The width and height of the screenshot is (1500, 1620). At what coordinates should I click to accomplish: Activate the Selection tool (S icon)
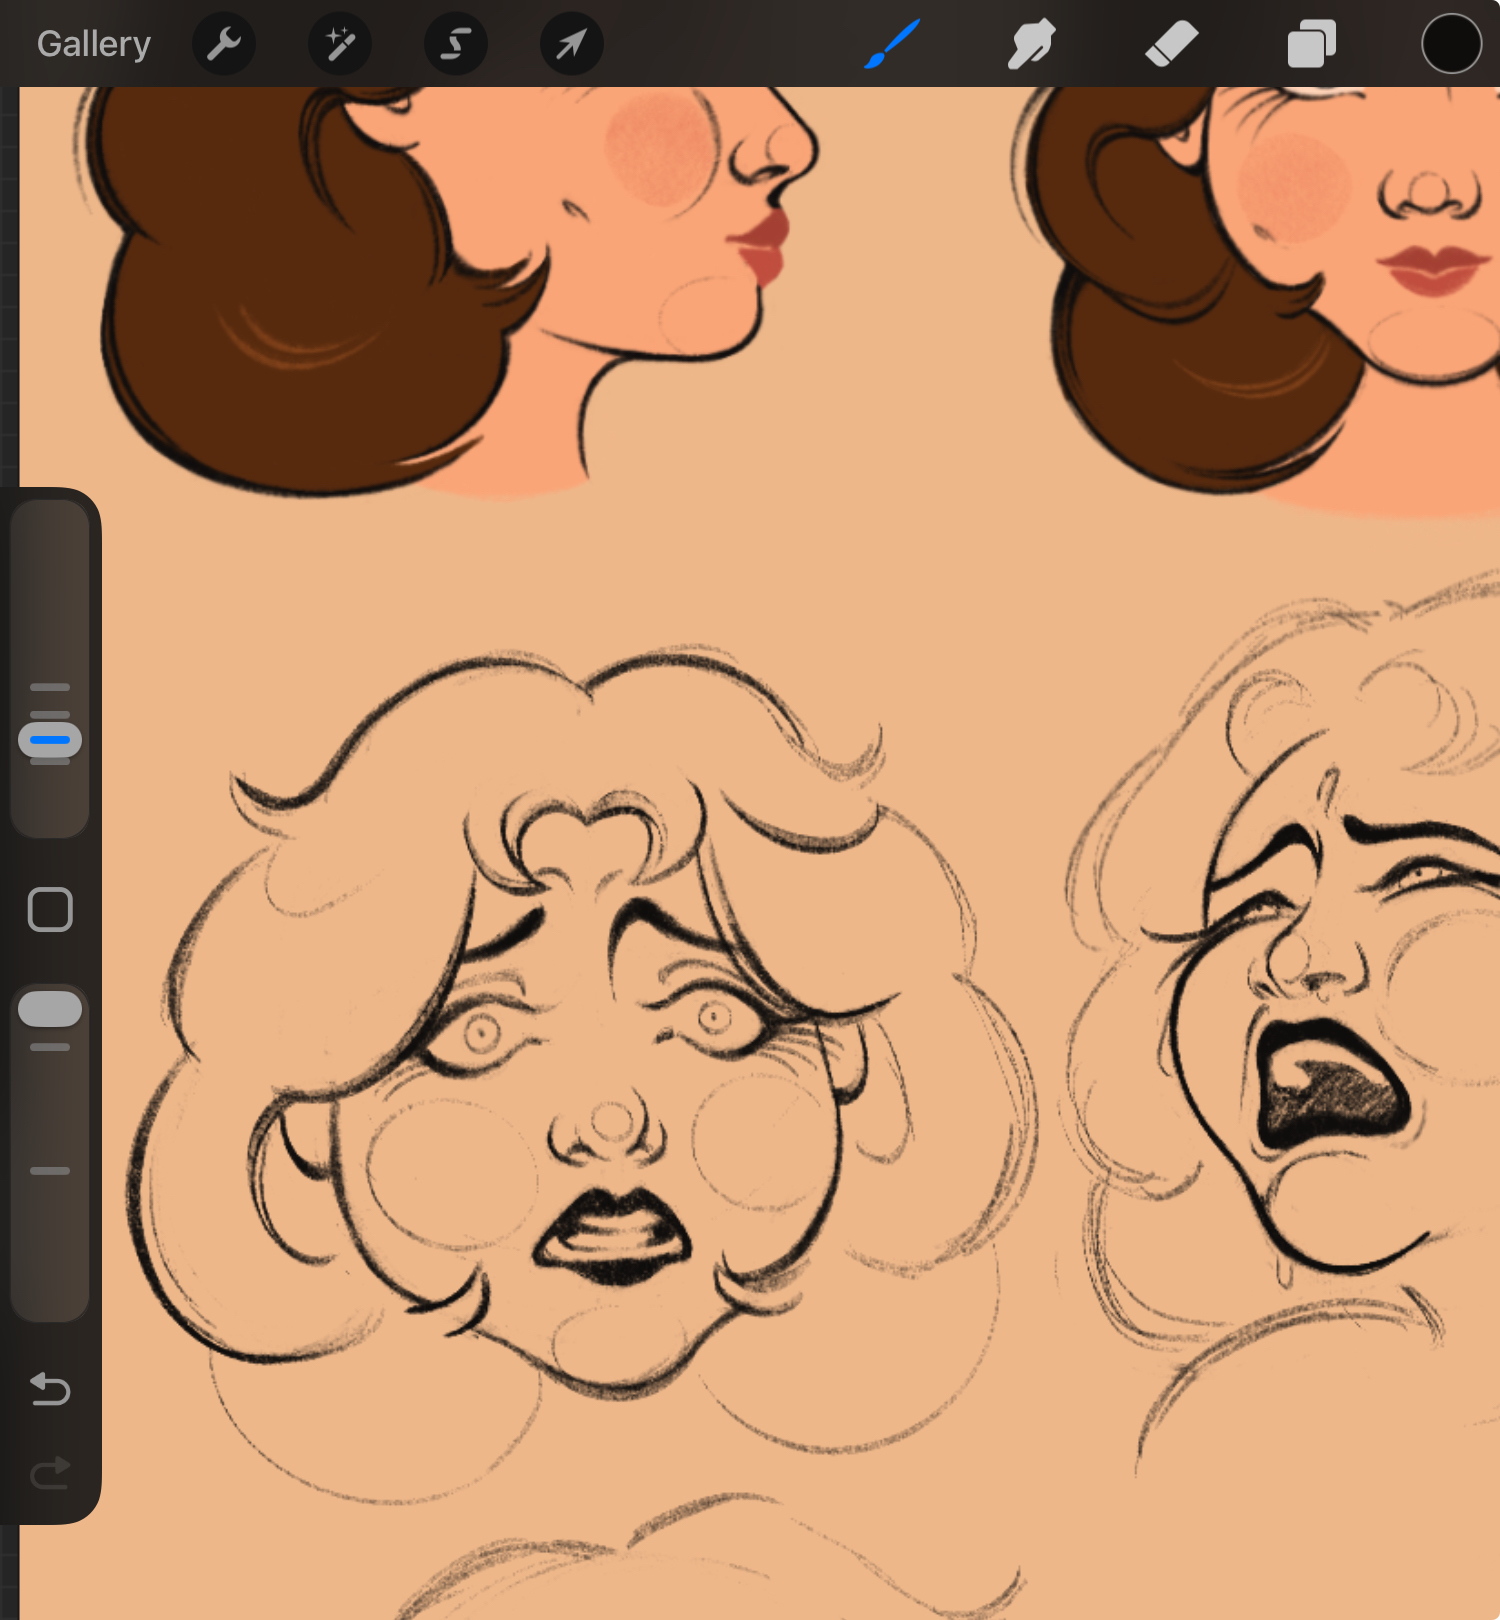pyautogui.click(x=456, y=44)
